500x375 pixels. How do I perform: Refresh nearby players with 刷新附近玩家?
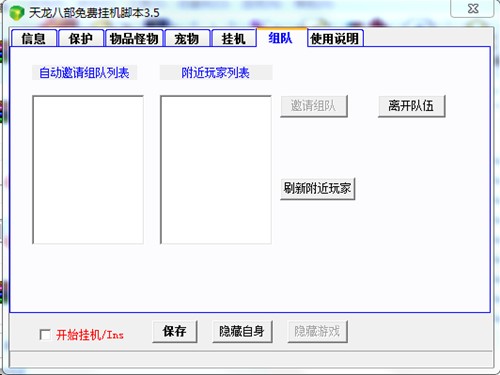[x=317, y=189]
